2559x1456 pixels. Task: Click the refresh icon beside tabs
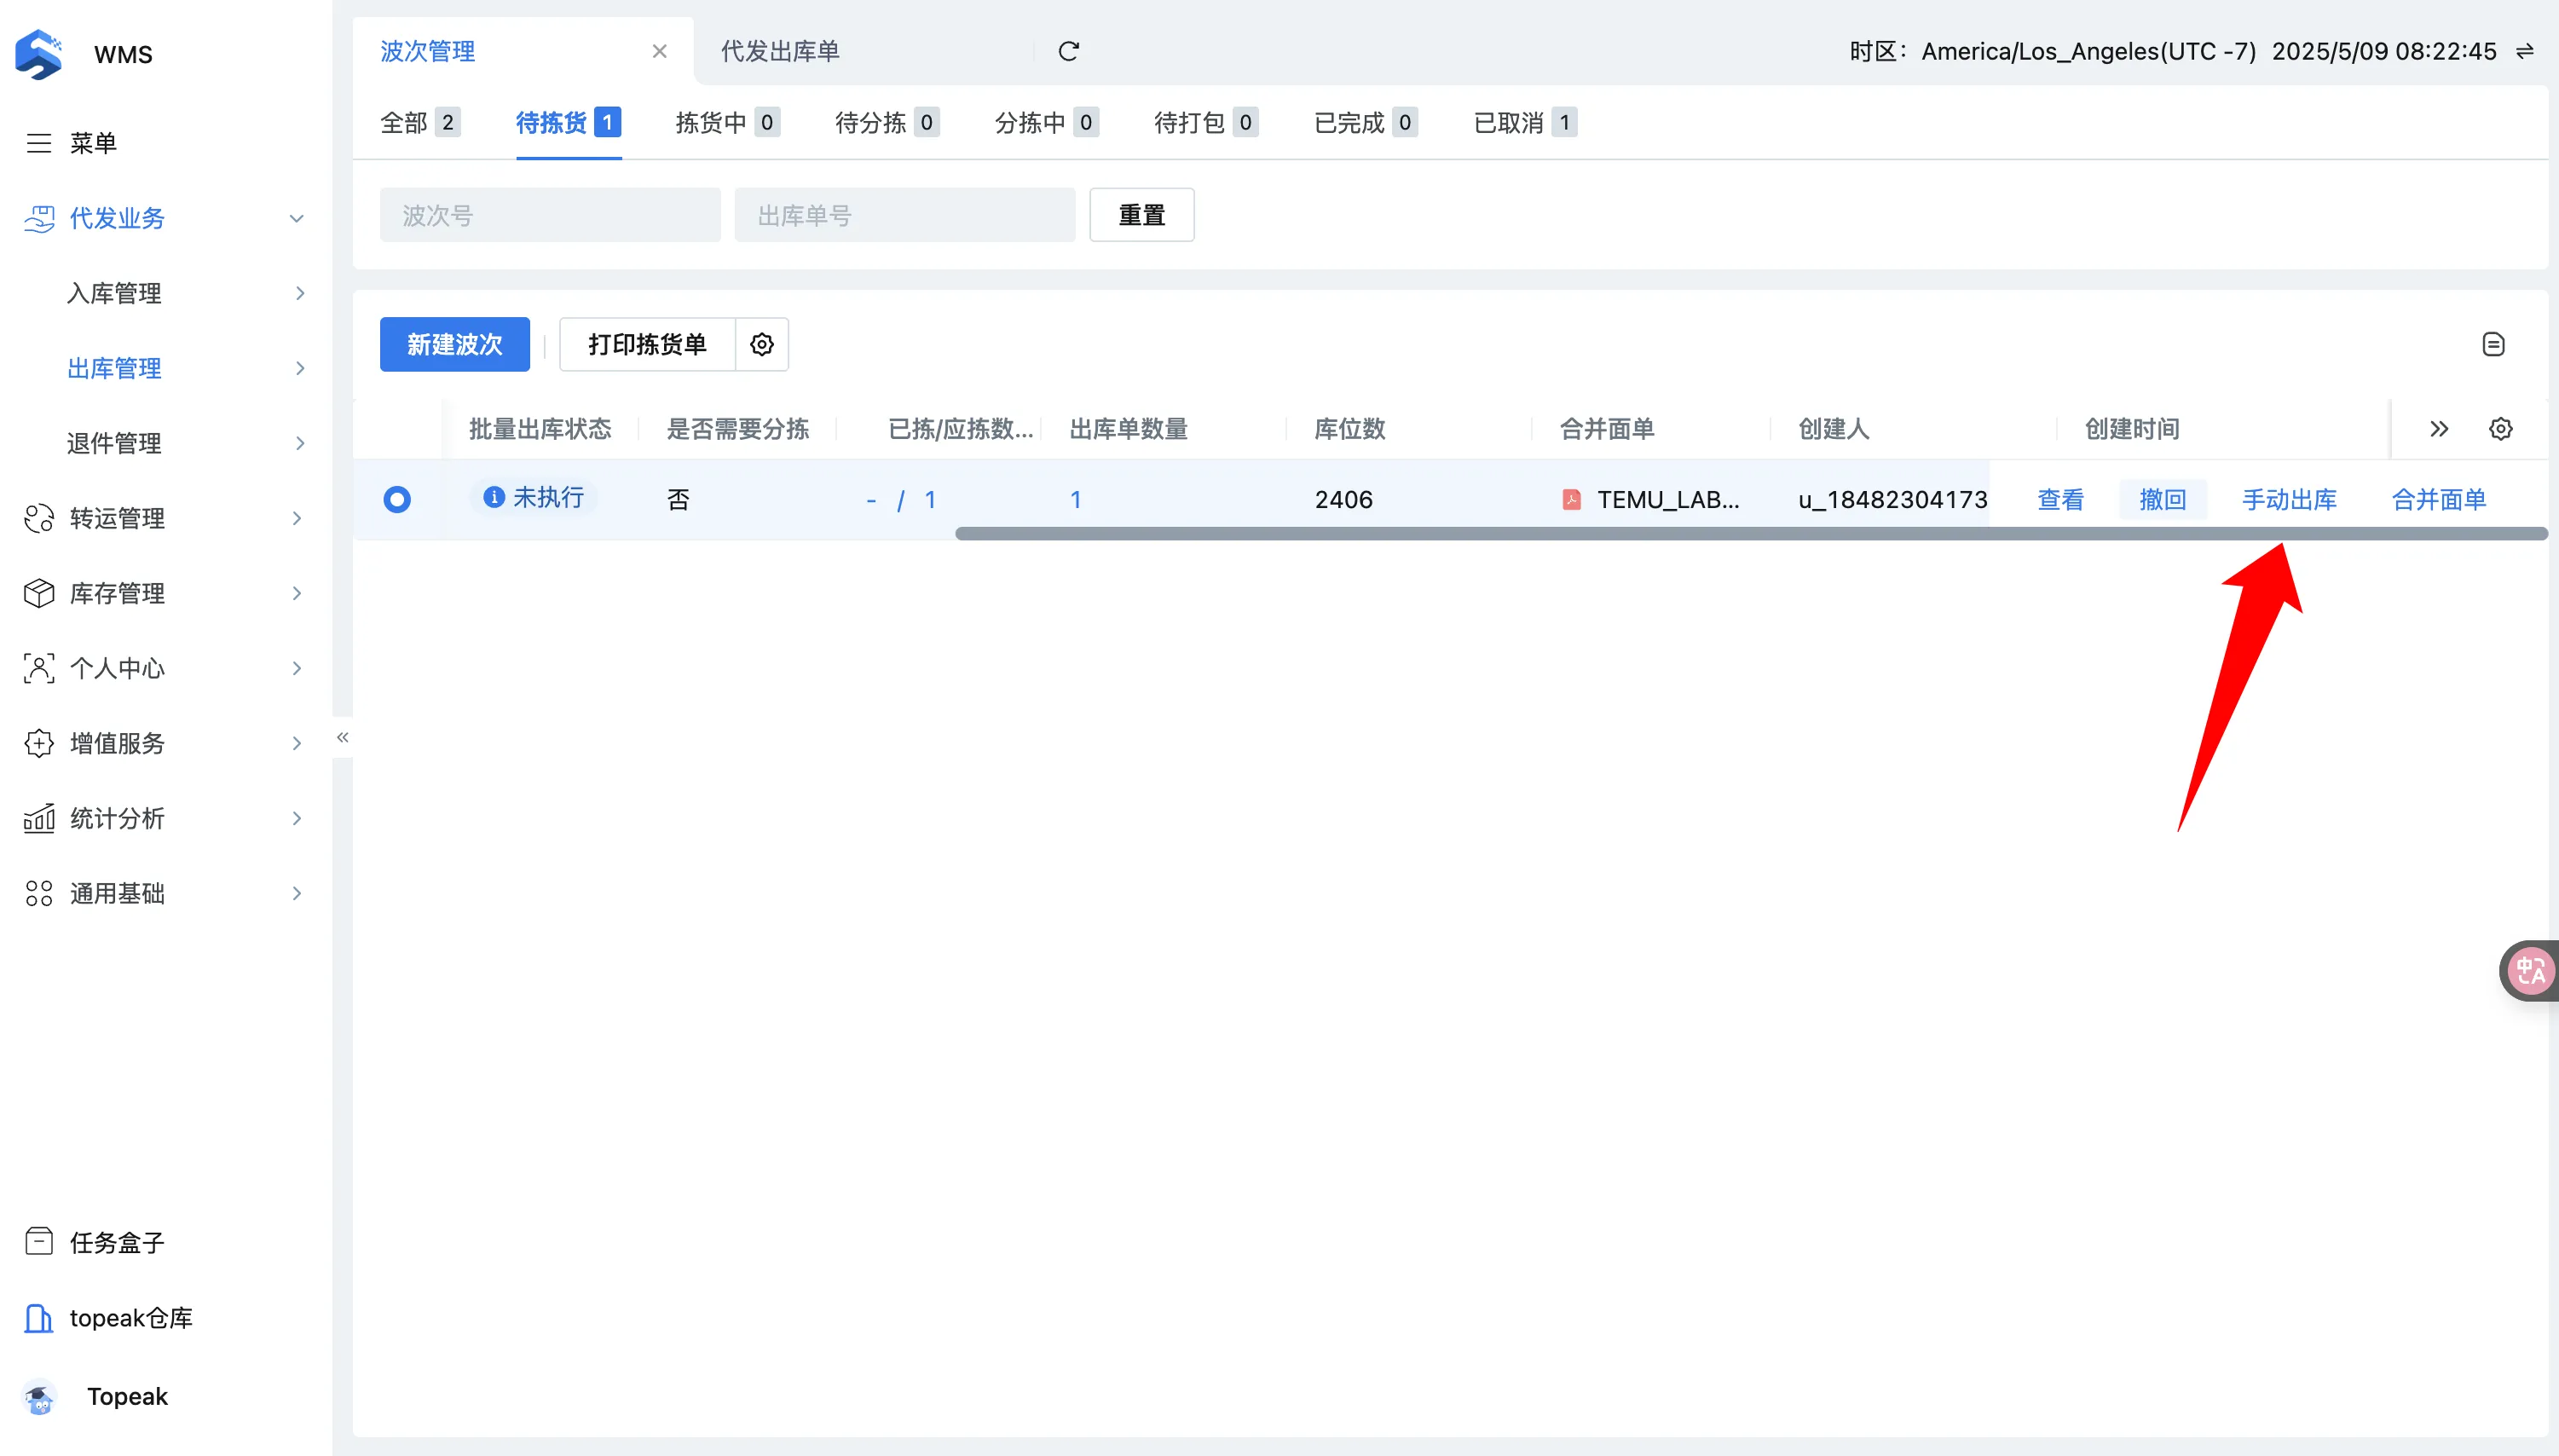[1068, 51]
